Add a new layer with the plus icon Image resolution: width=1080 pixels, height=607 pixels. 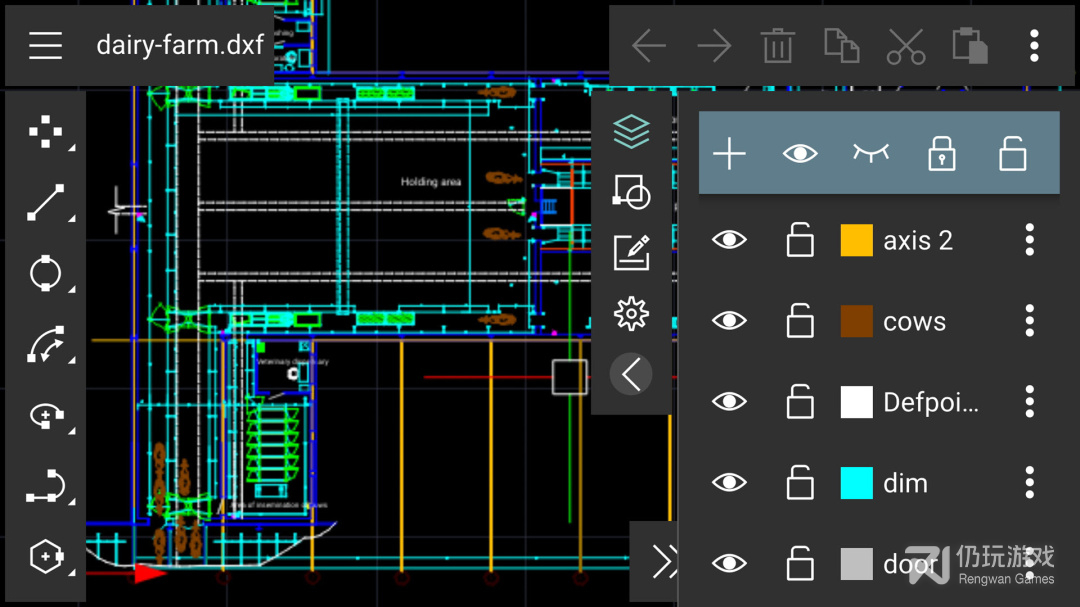point(729,153)
